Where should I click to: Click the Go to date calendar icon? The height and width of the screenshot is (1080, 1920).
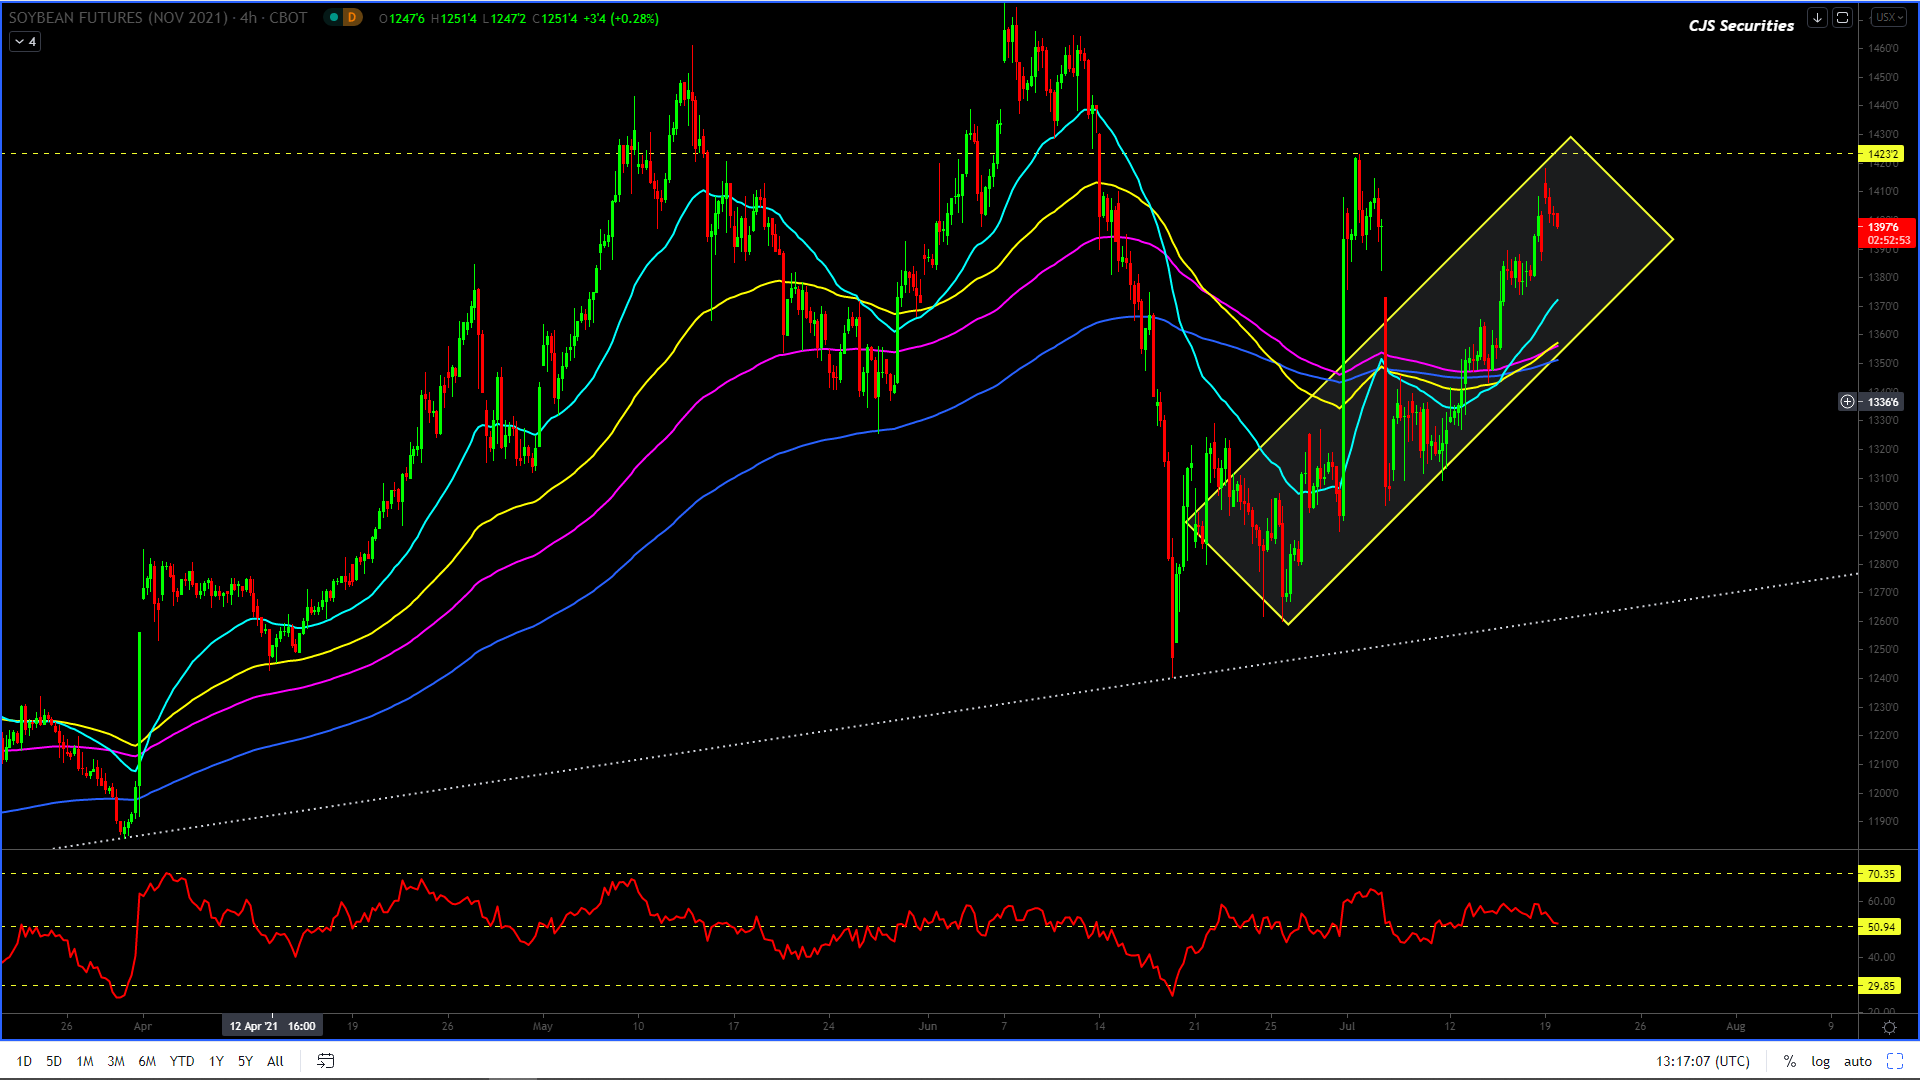[326, 1061]
